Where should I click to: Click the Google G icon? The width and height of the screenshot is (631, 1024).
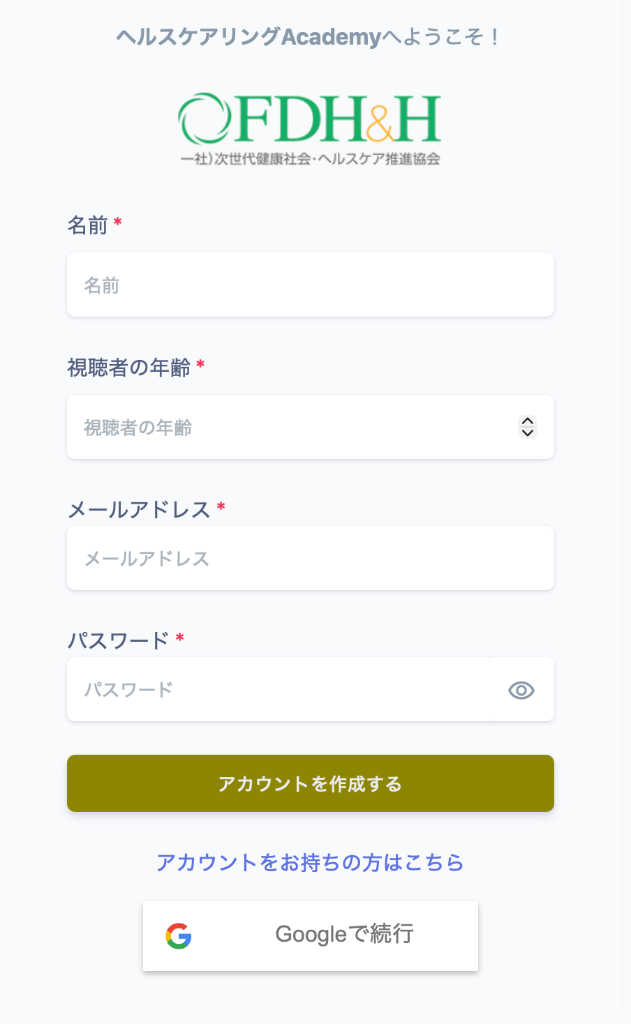point(178,936)
